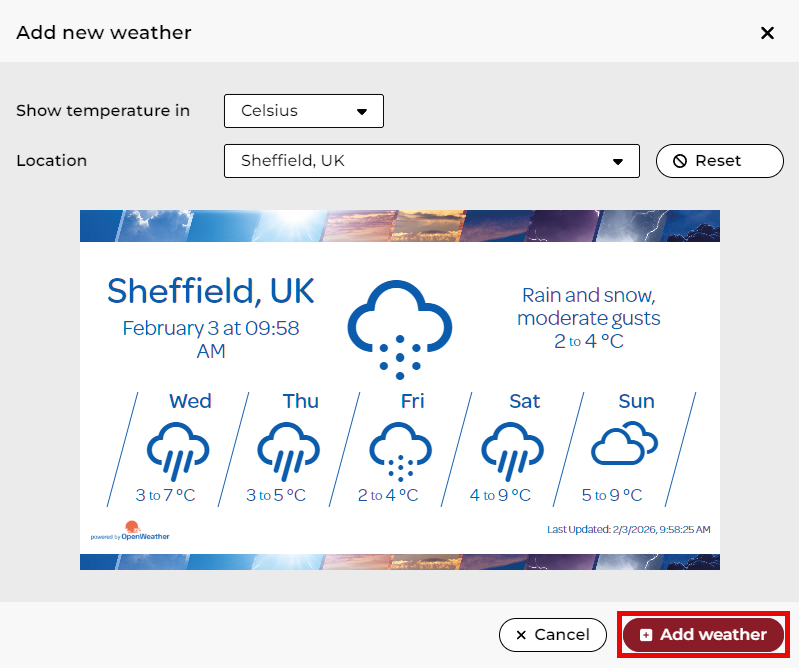Close the Add new weather dialog
799x668 pixels.
[x=767, y=33]
